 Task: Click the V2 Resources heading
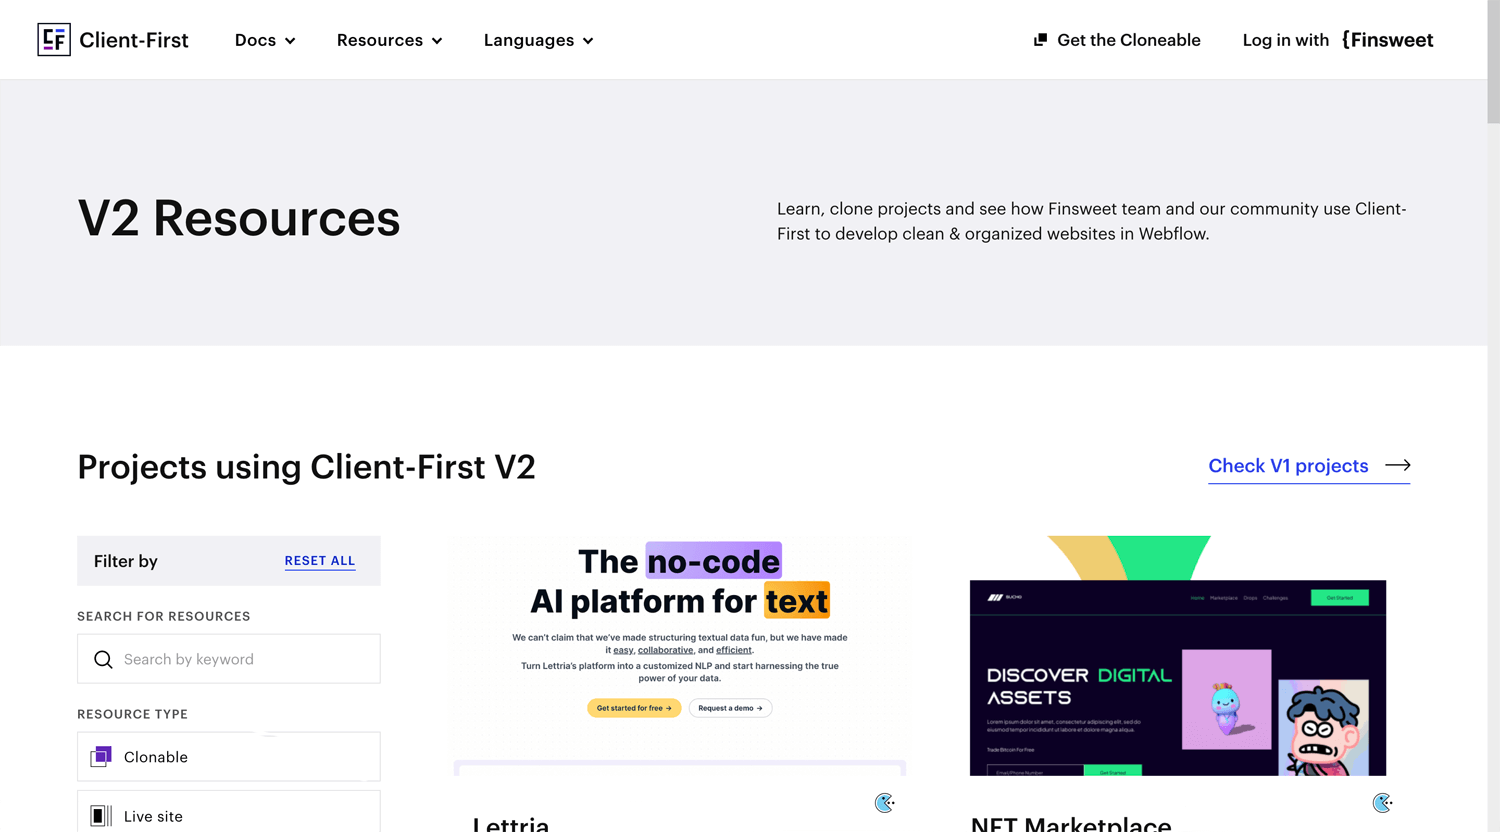[239, 218]
